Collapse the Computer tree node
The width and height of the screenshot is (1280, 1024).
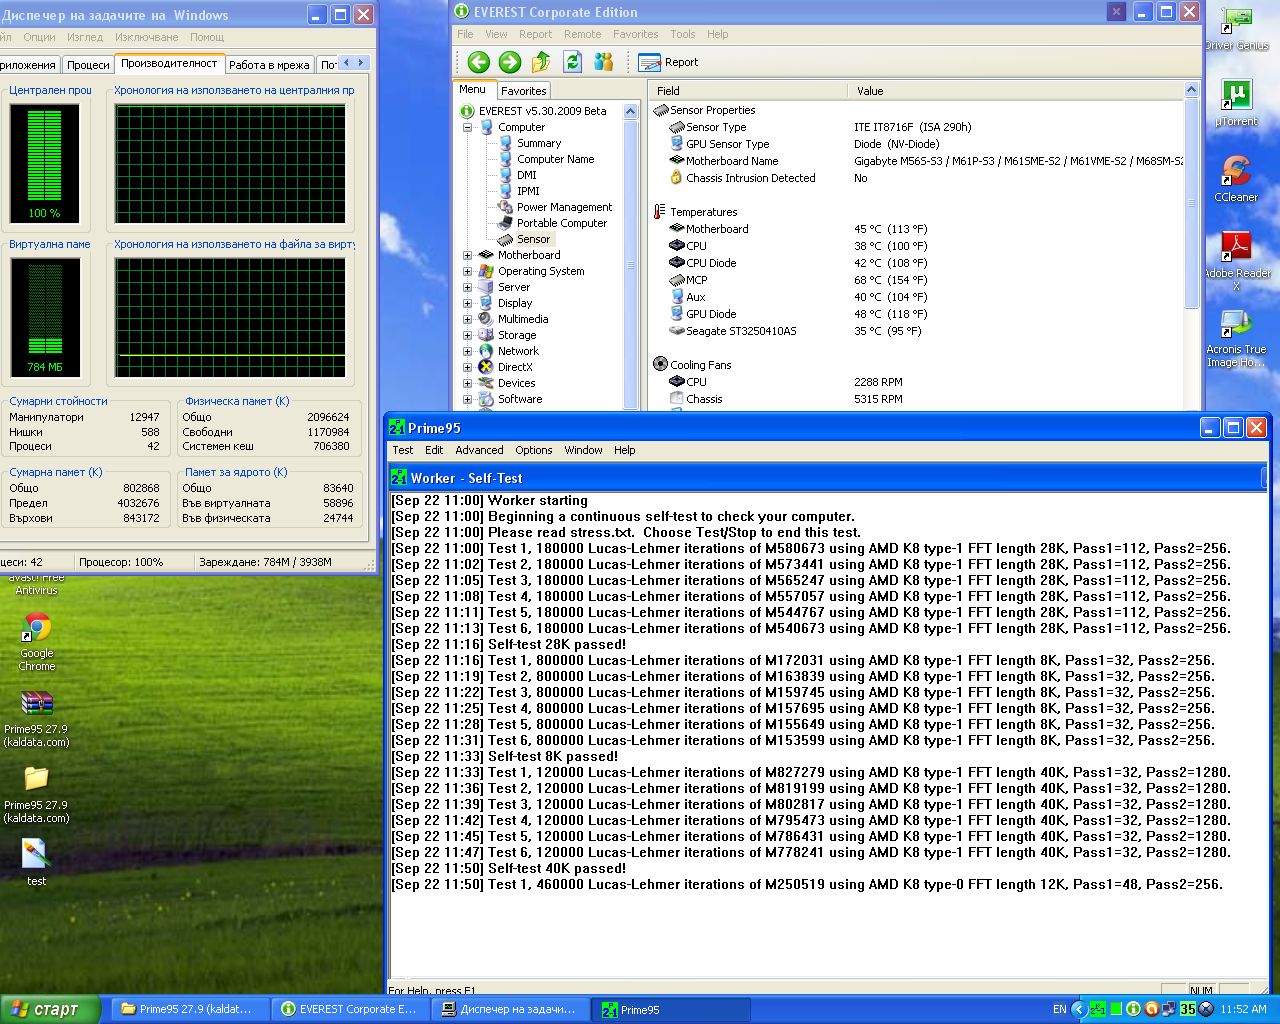pyautogui.click(x=467, y=127)
